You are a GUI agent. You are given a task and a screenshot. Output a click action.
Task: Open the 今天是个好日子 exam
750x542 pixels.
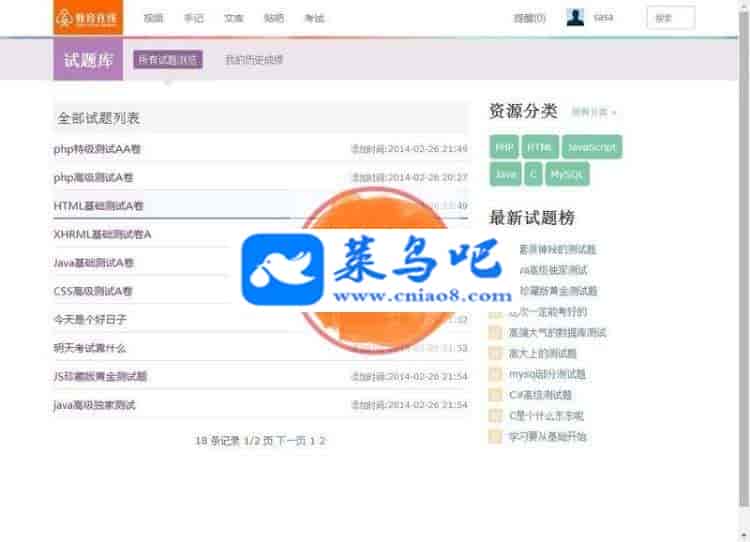click(90, 319)
